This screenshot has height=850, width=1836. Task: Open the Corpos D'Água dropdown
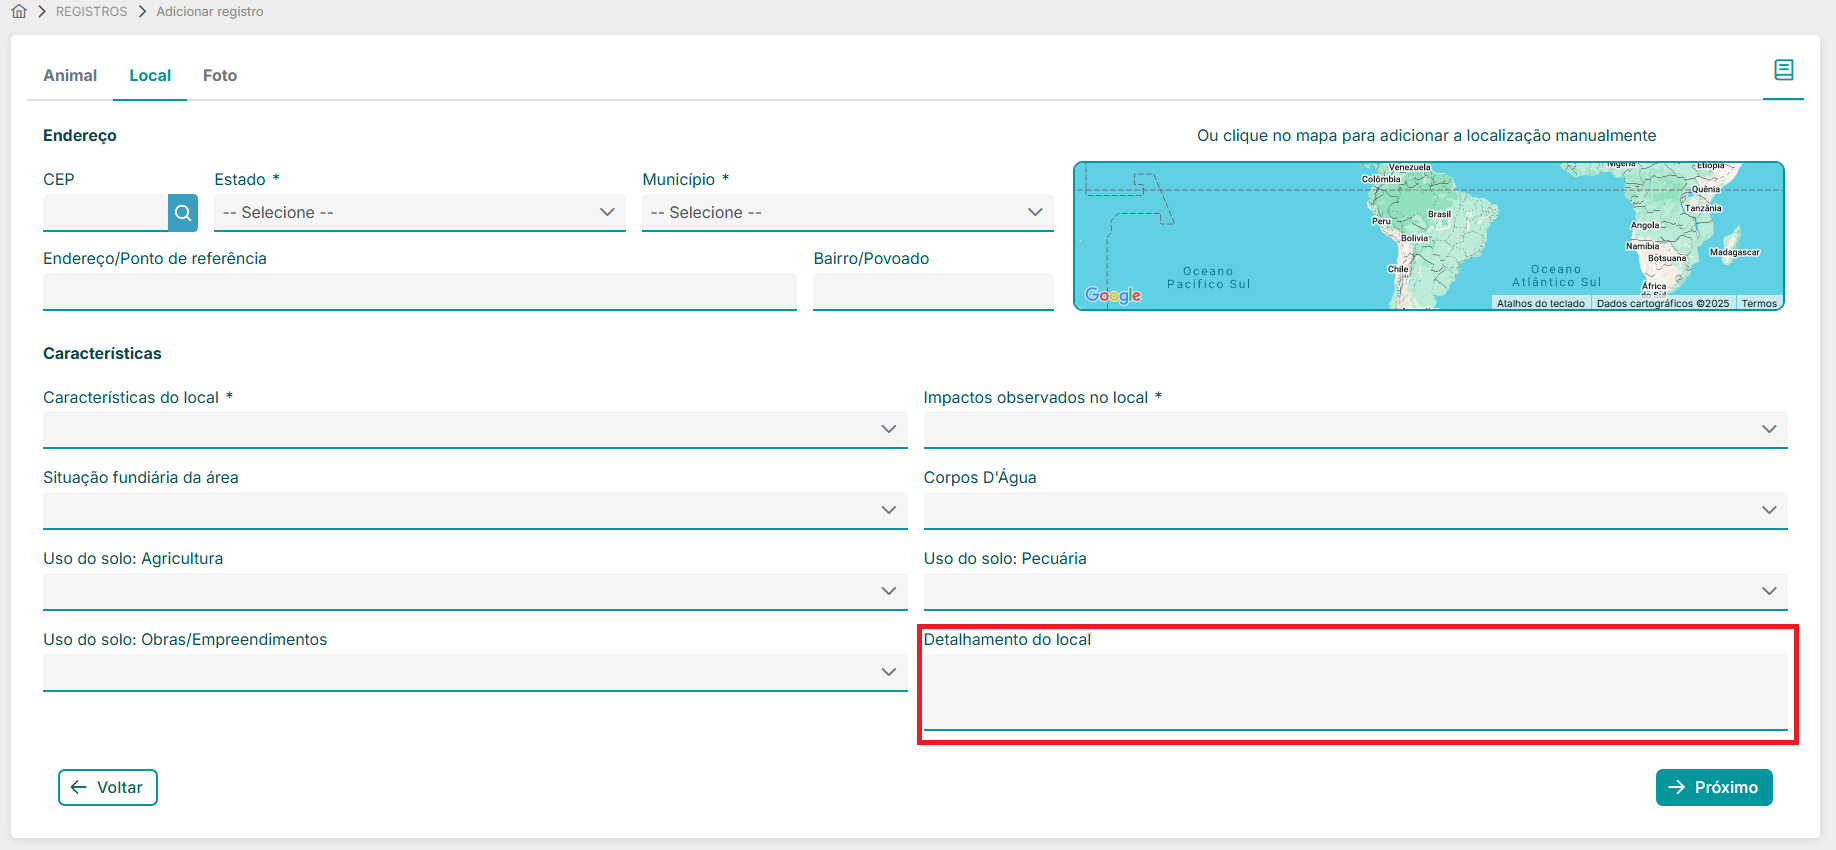pos(1355,511)
